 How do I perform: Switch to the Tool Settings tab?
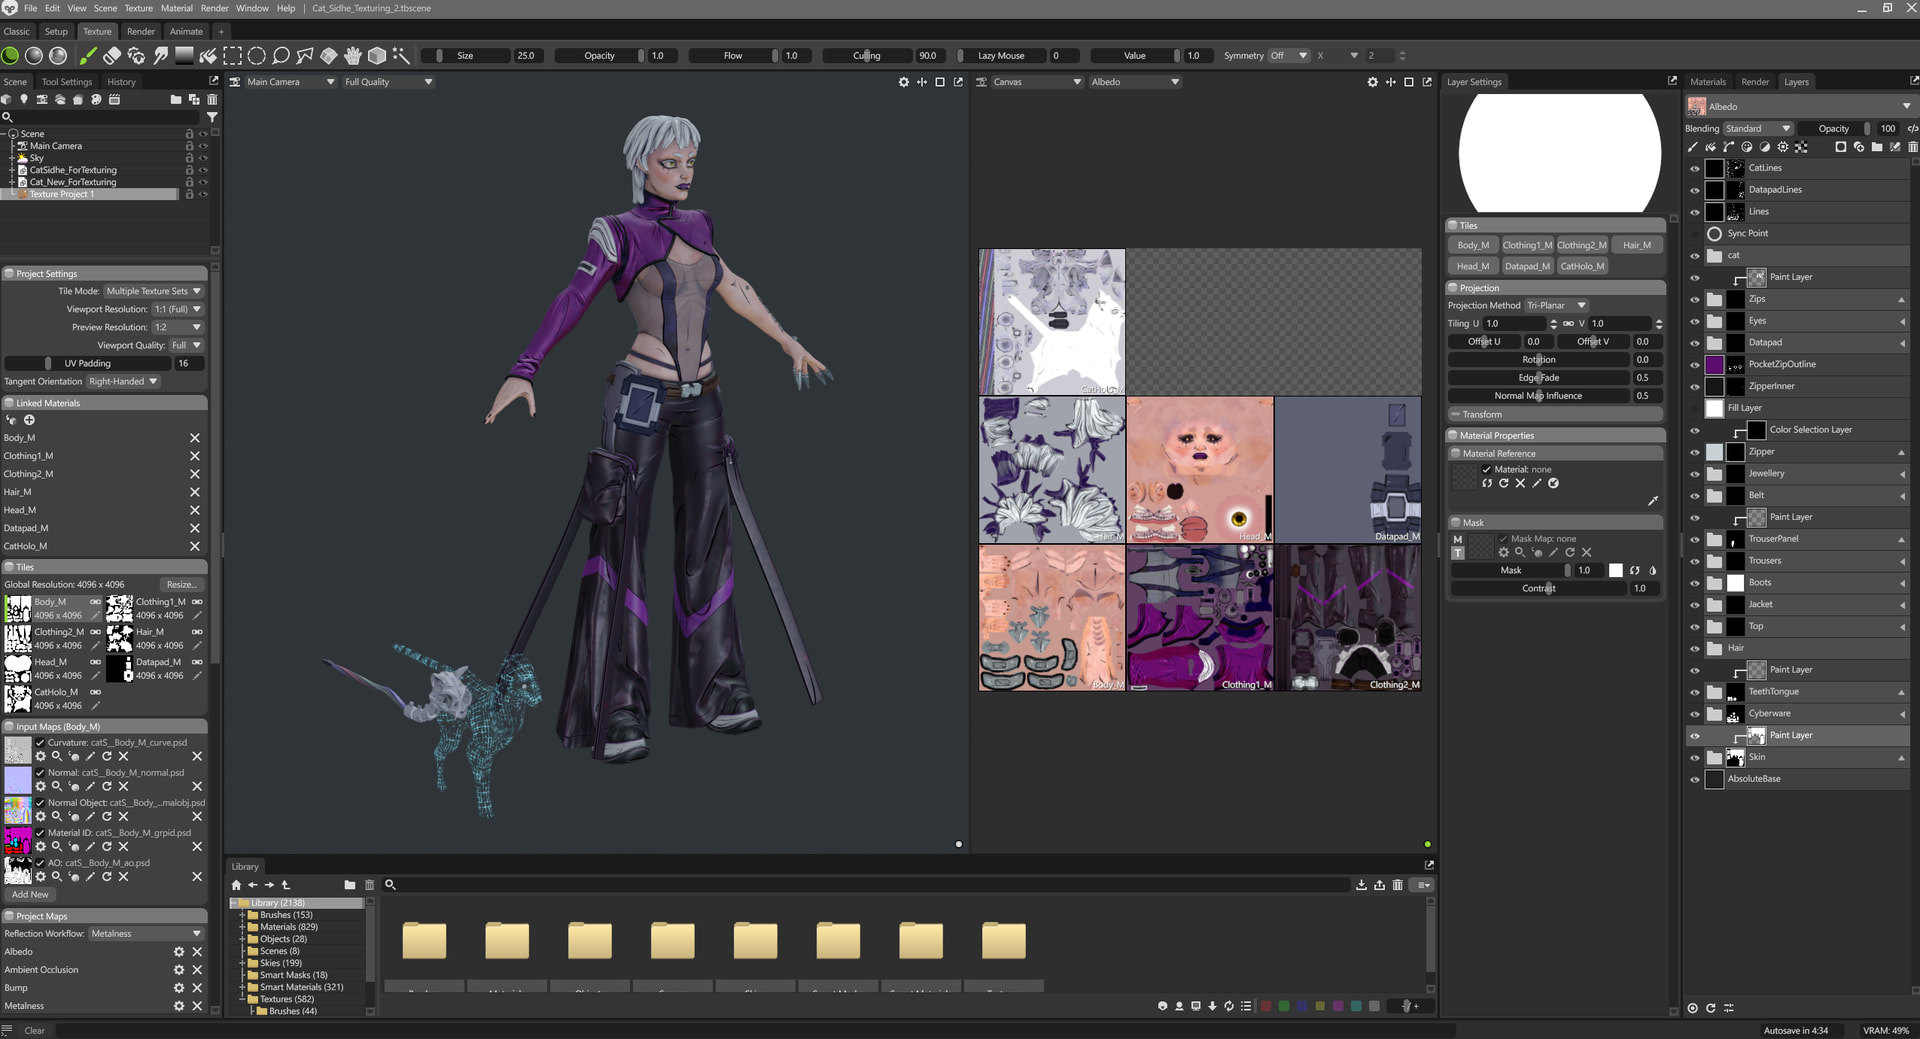pos(66,82)
